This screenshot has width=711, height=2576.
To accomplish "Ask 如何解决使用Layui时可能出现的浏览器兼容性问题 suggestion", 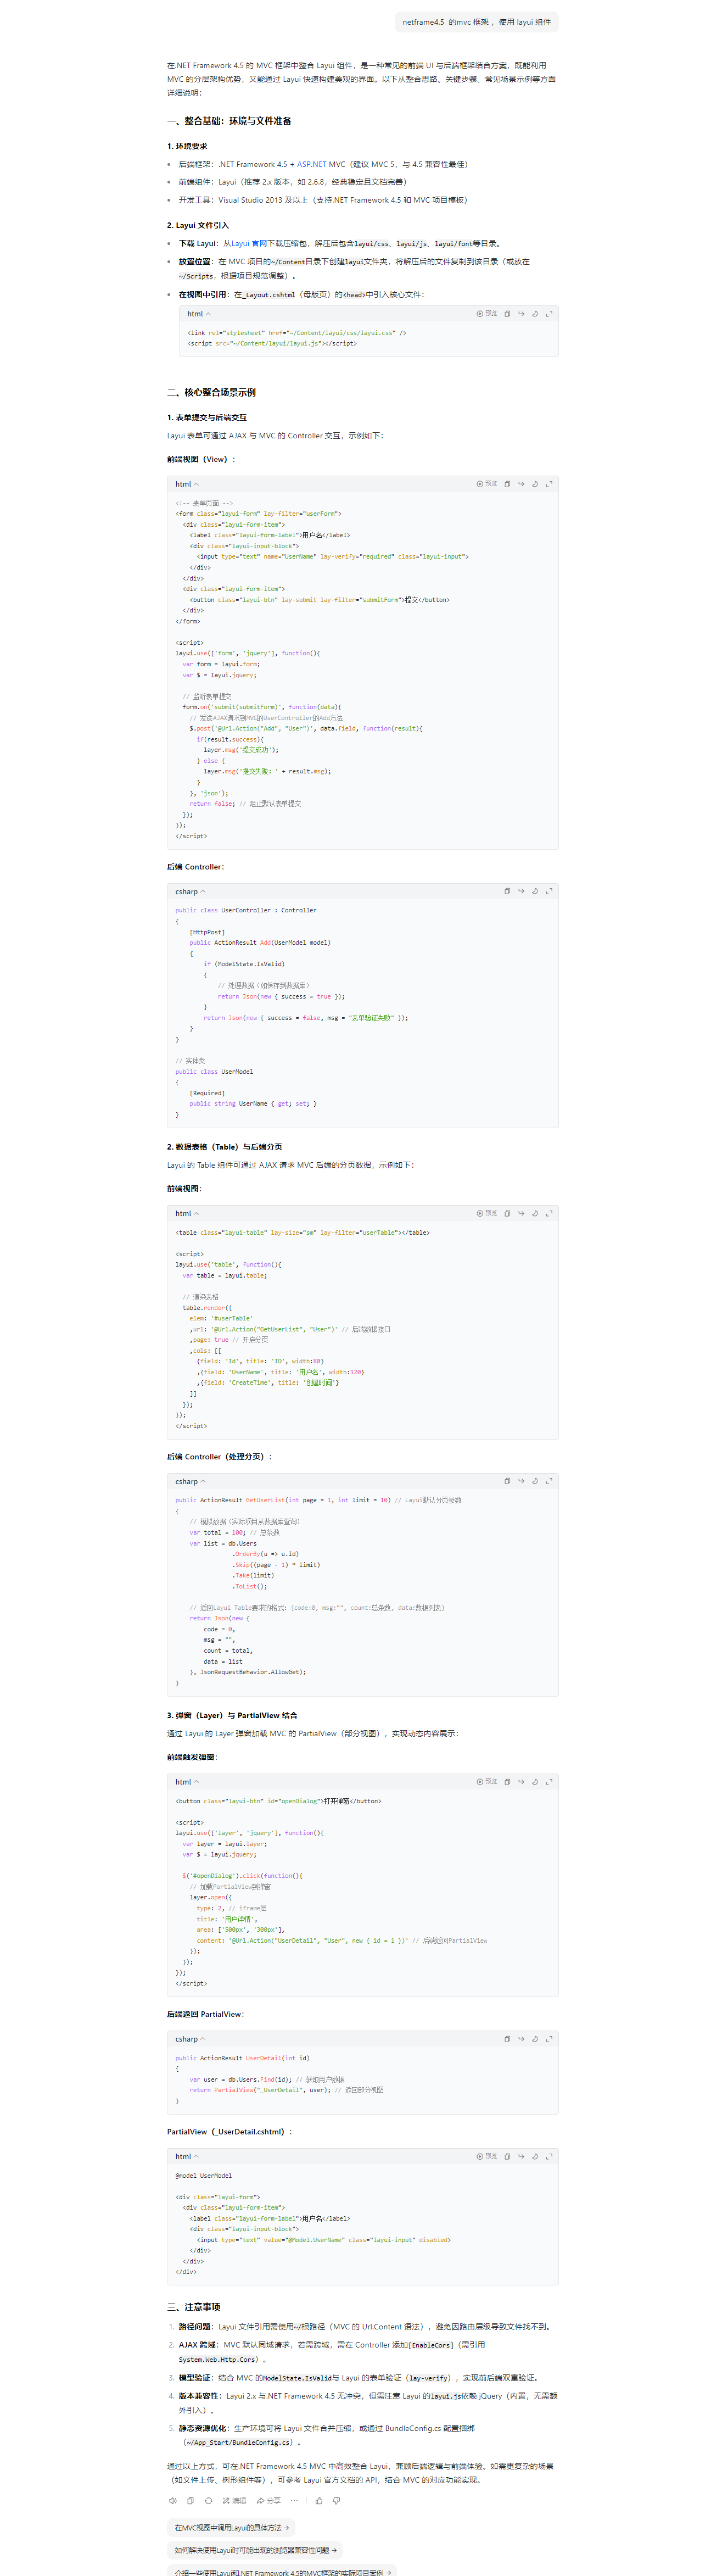I will (x=255, y=2550).
